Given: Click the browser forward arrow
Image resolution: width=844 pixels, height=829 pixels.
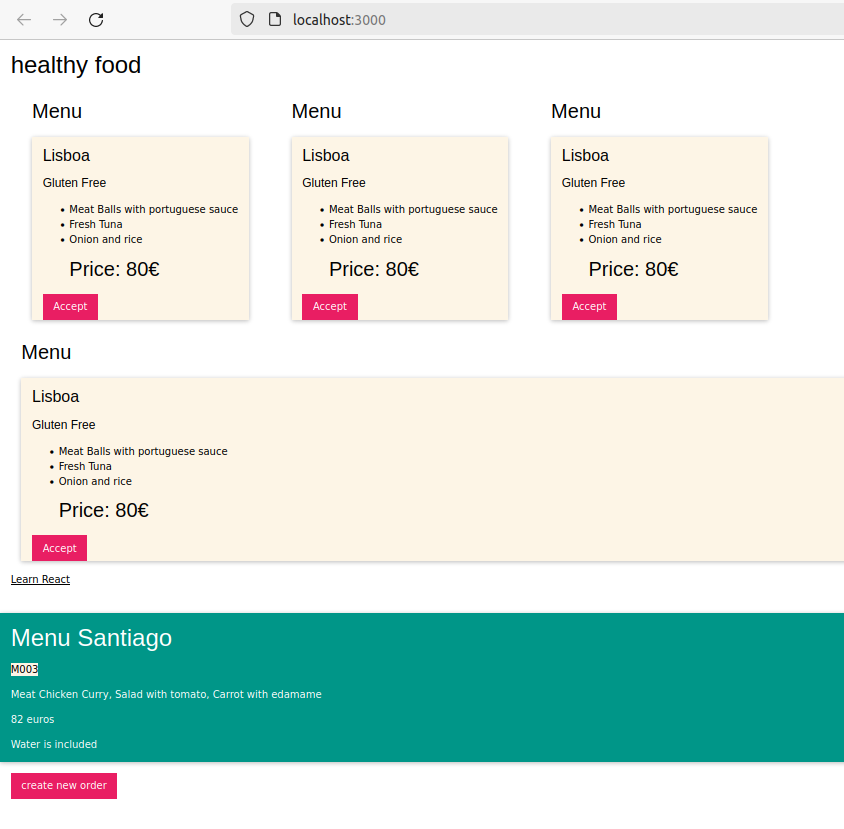Looking at the screenshot, I should click(x=60, y=20).
